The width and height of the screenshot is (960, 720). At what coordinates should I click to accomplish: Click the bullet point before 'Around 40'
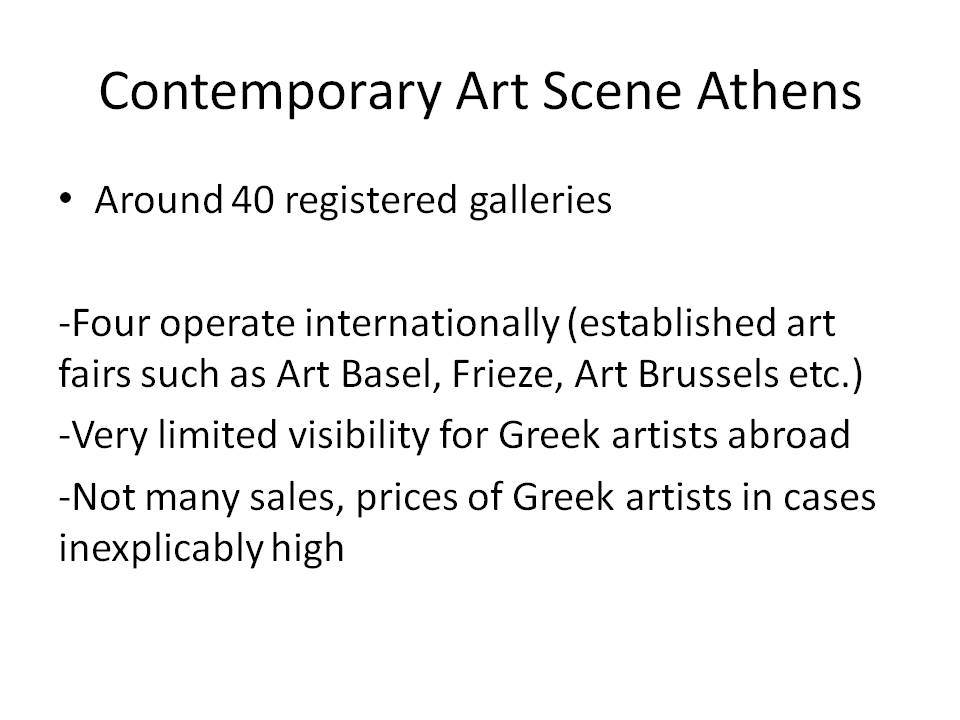pos(66,199)
